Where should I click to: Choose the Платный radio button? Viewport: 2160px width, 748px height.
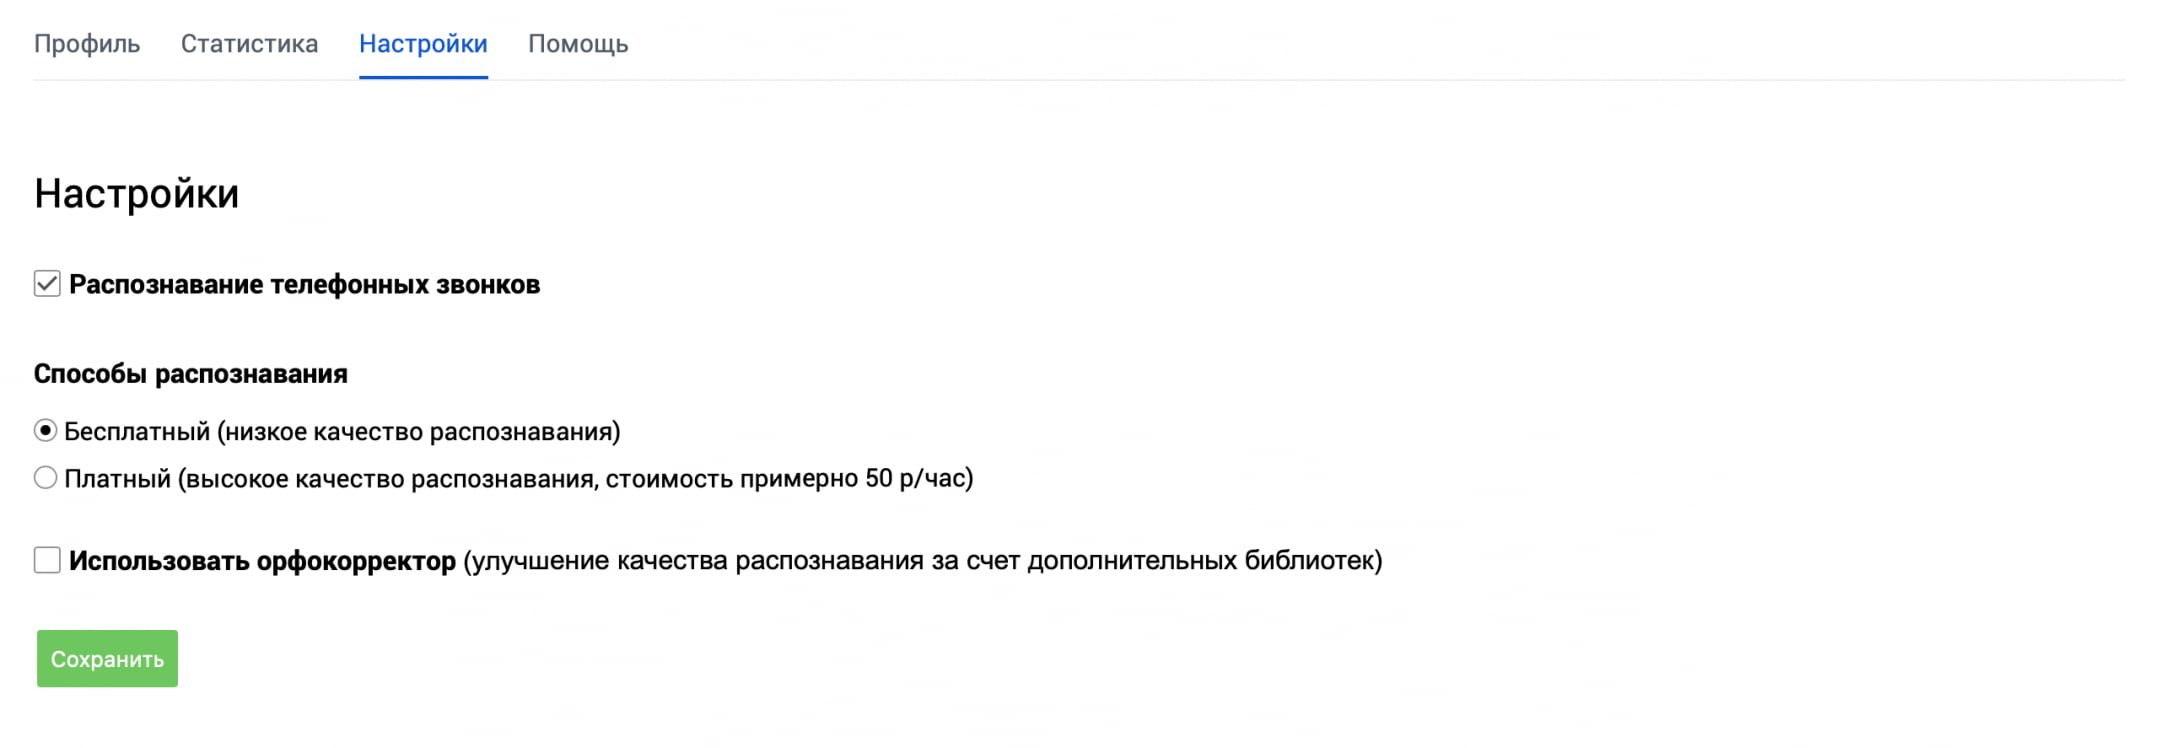click(x=45, y=478)
